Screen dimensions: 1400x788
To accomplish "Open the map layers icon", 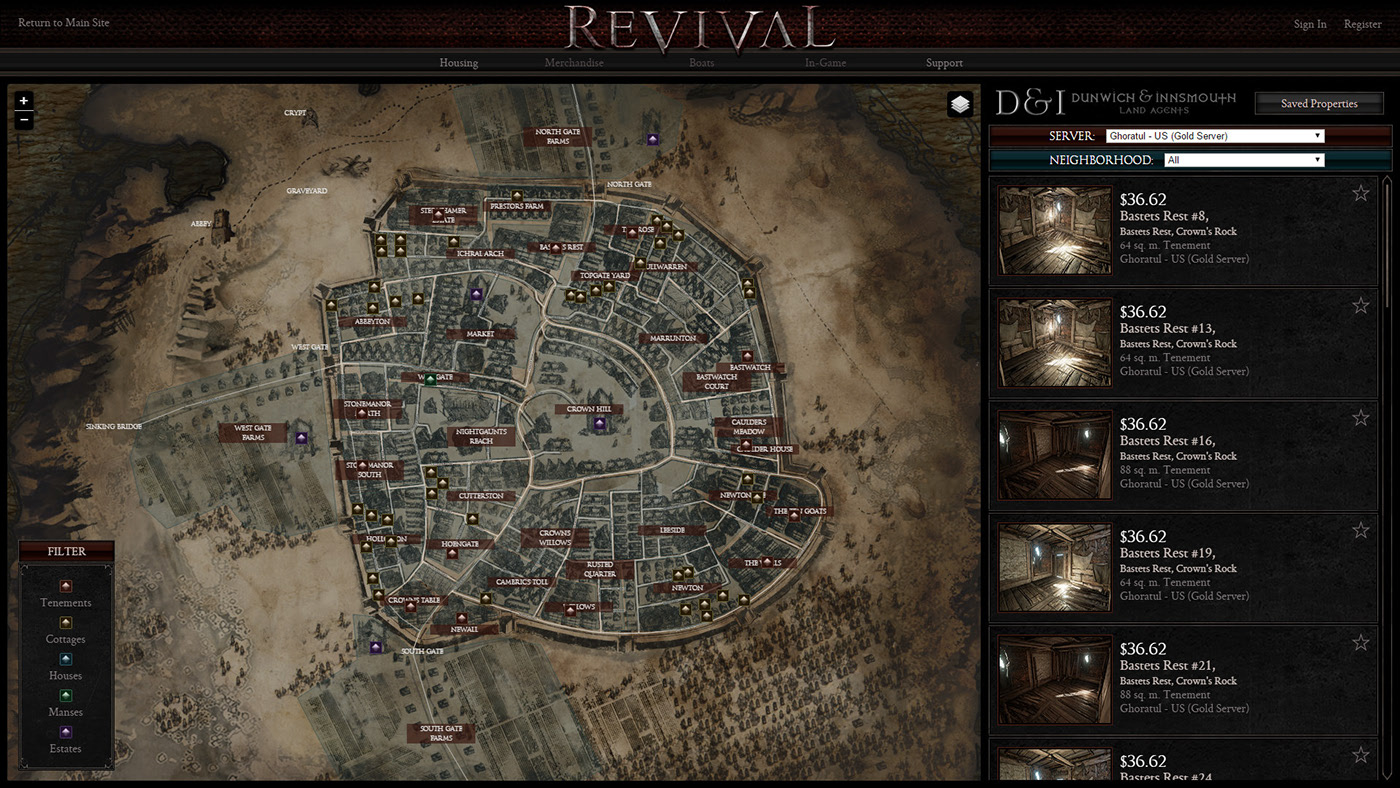I will (x=960, y=105).
